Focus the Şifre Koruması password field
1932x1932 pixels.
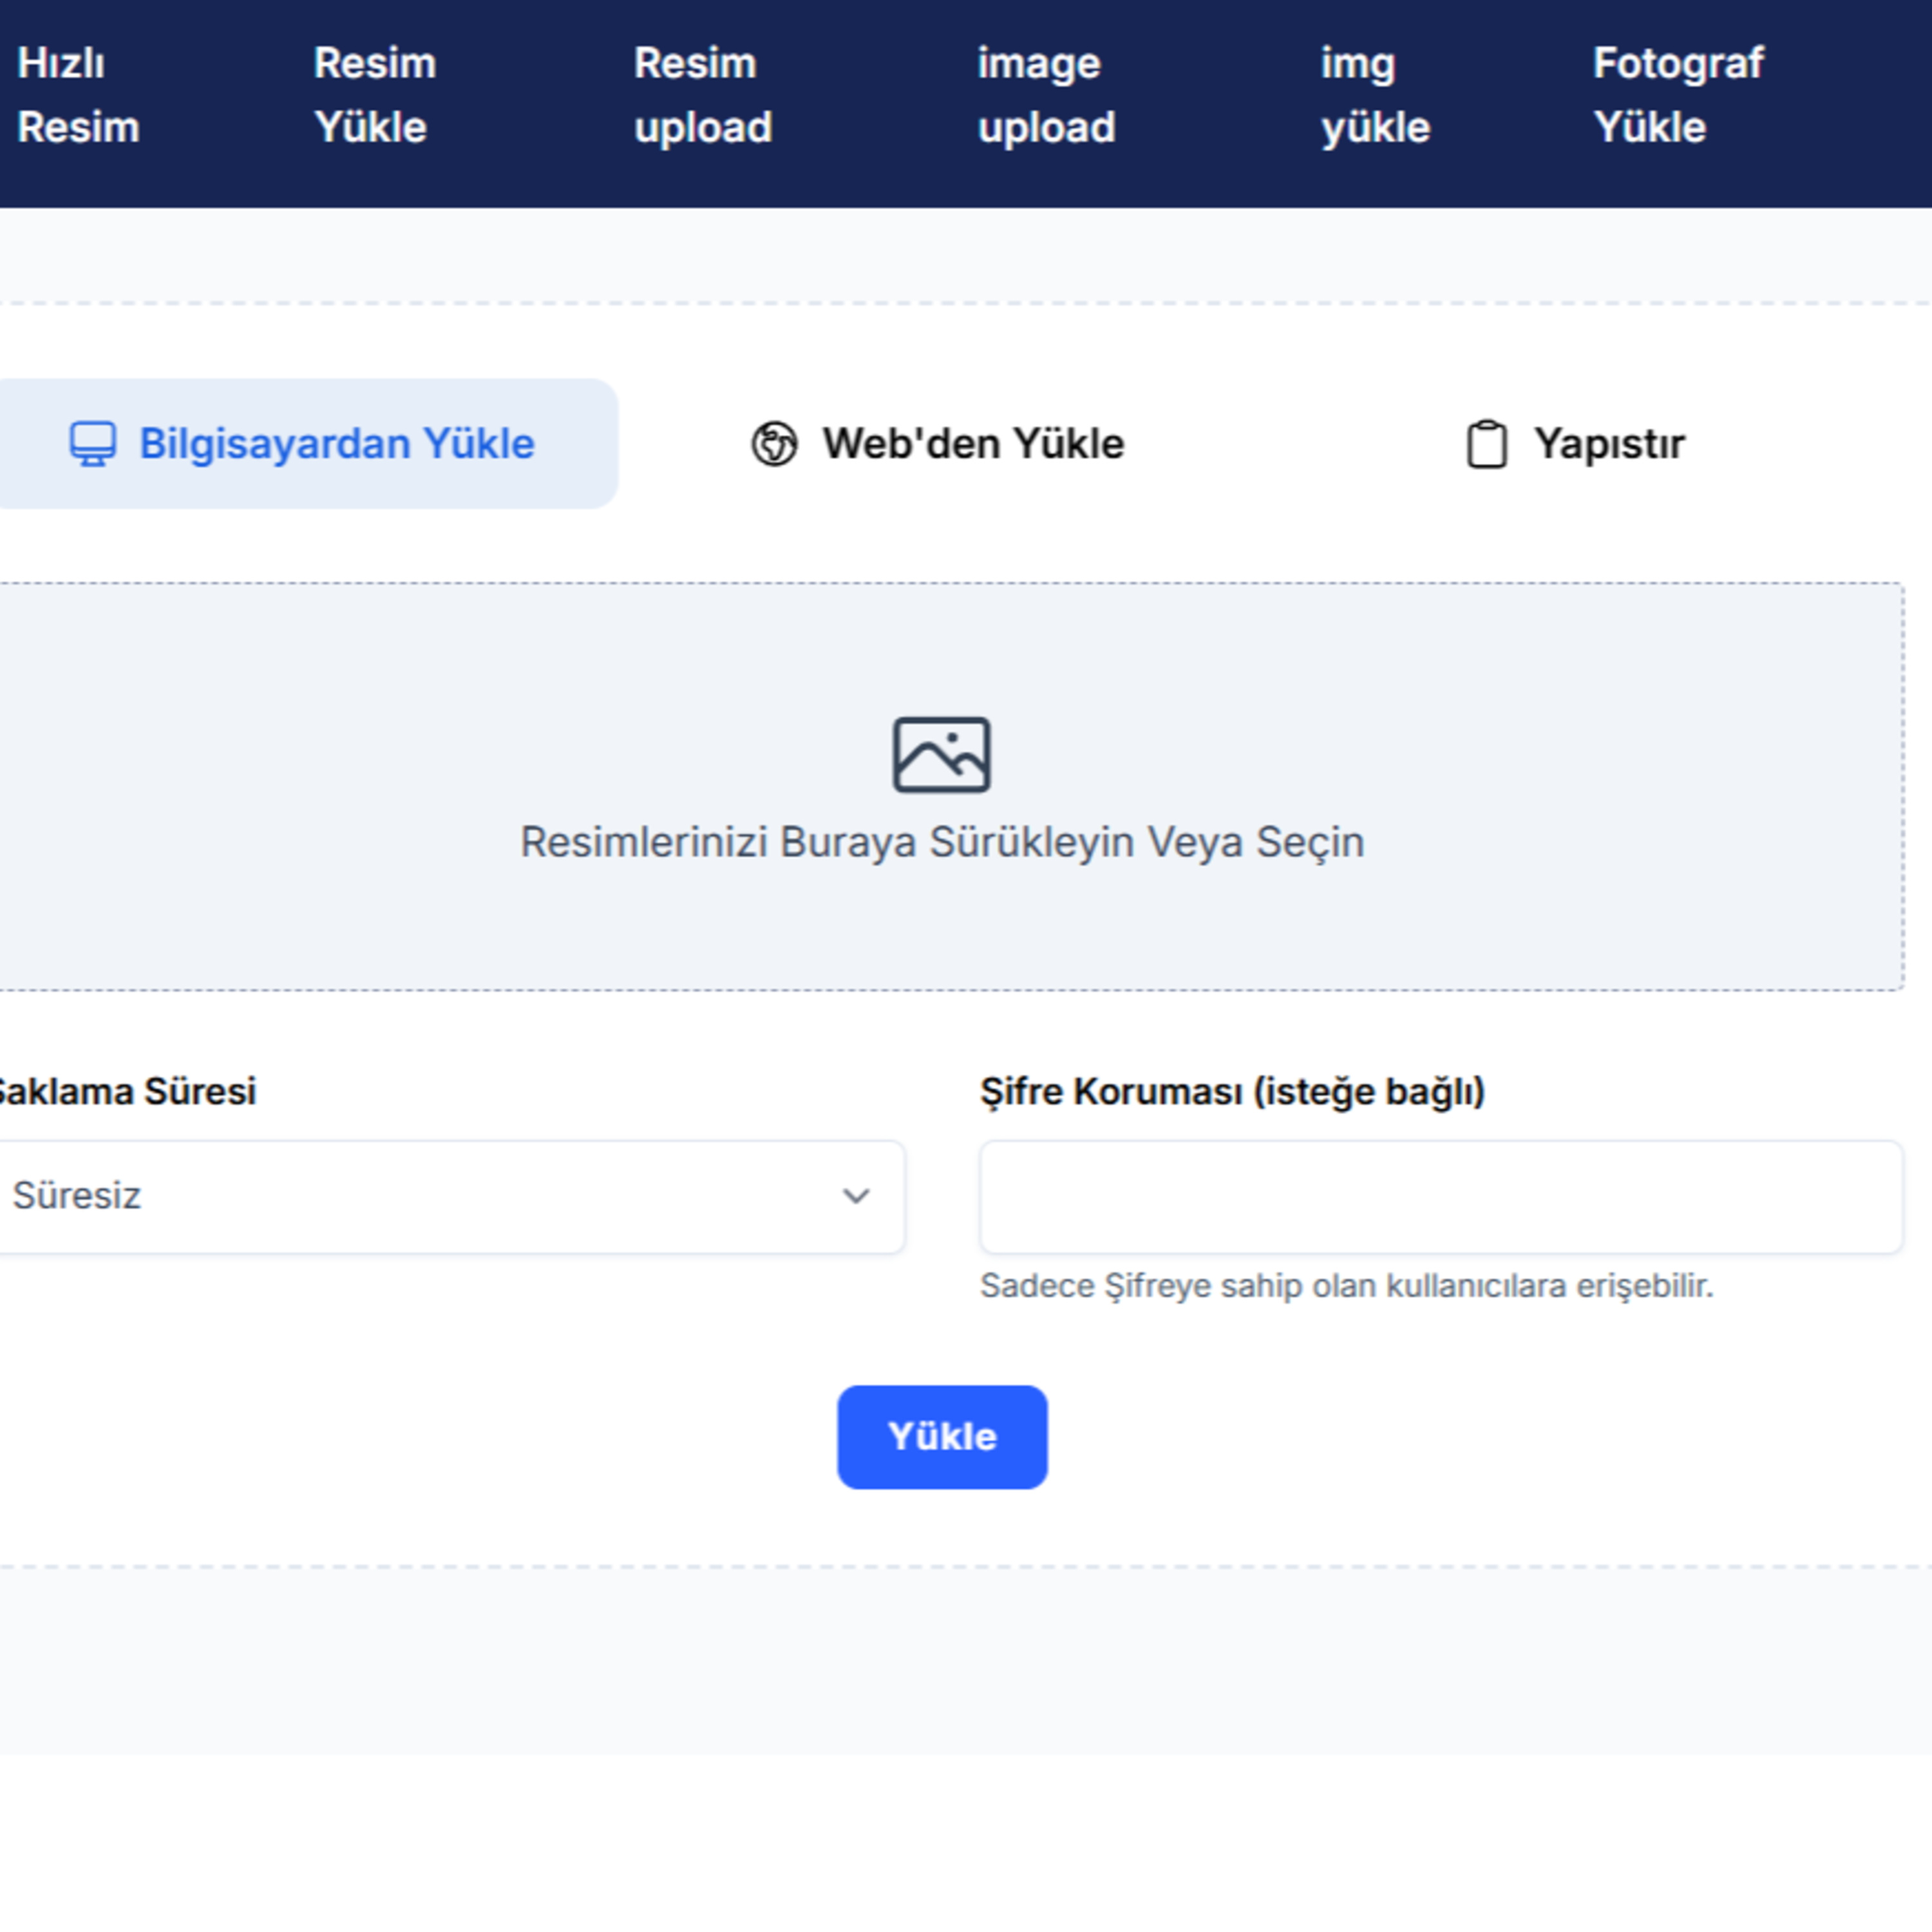click(1441, 1196)
